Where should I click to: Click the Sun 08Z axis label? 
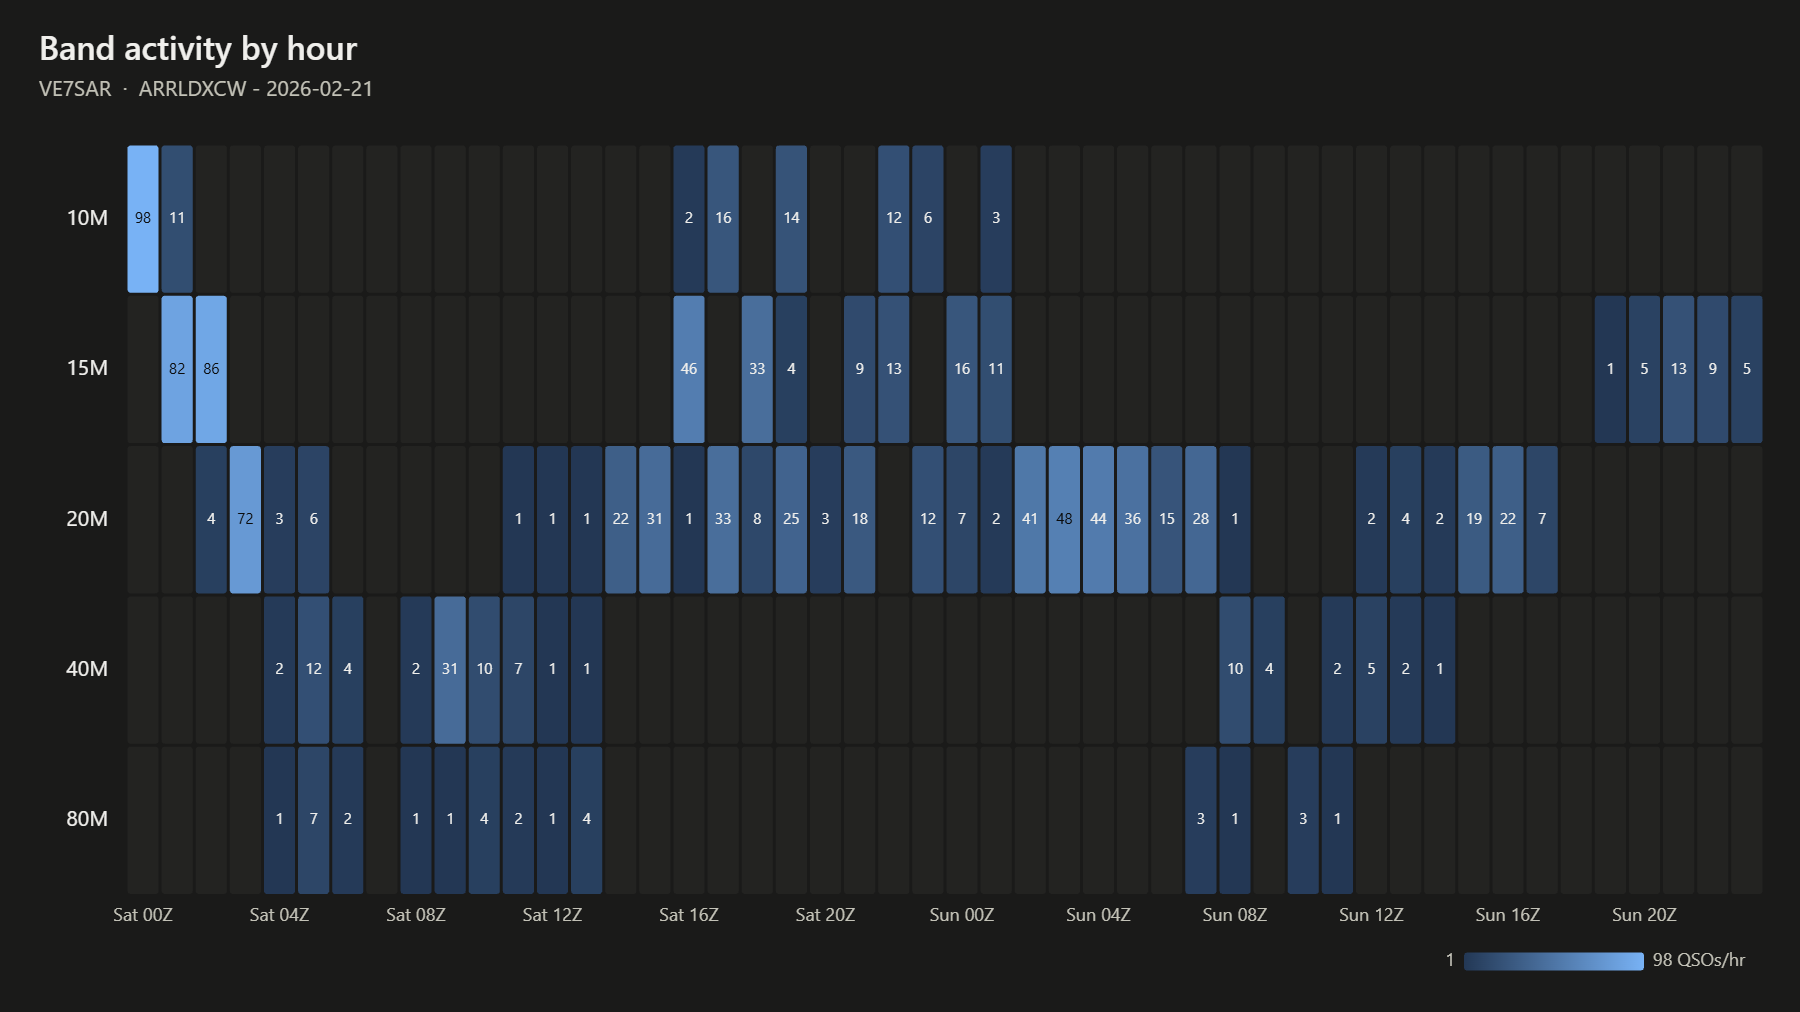pos(1235,915)
